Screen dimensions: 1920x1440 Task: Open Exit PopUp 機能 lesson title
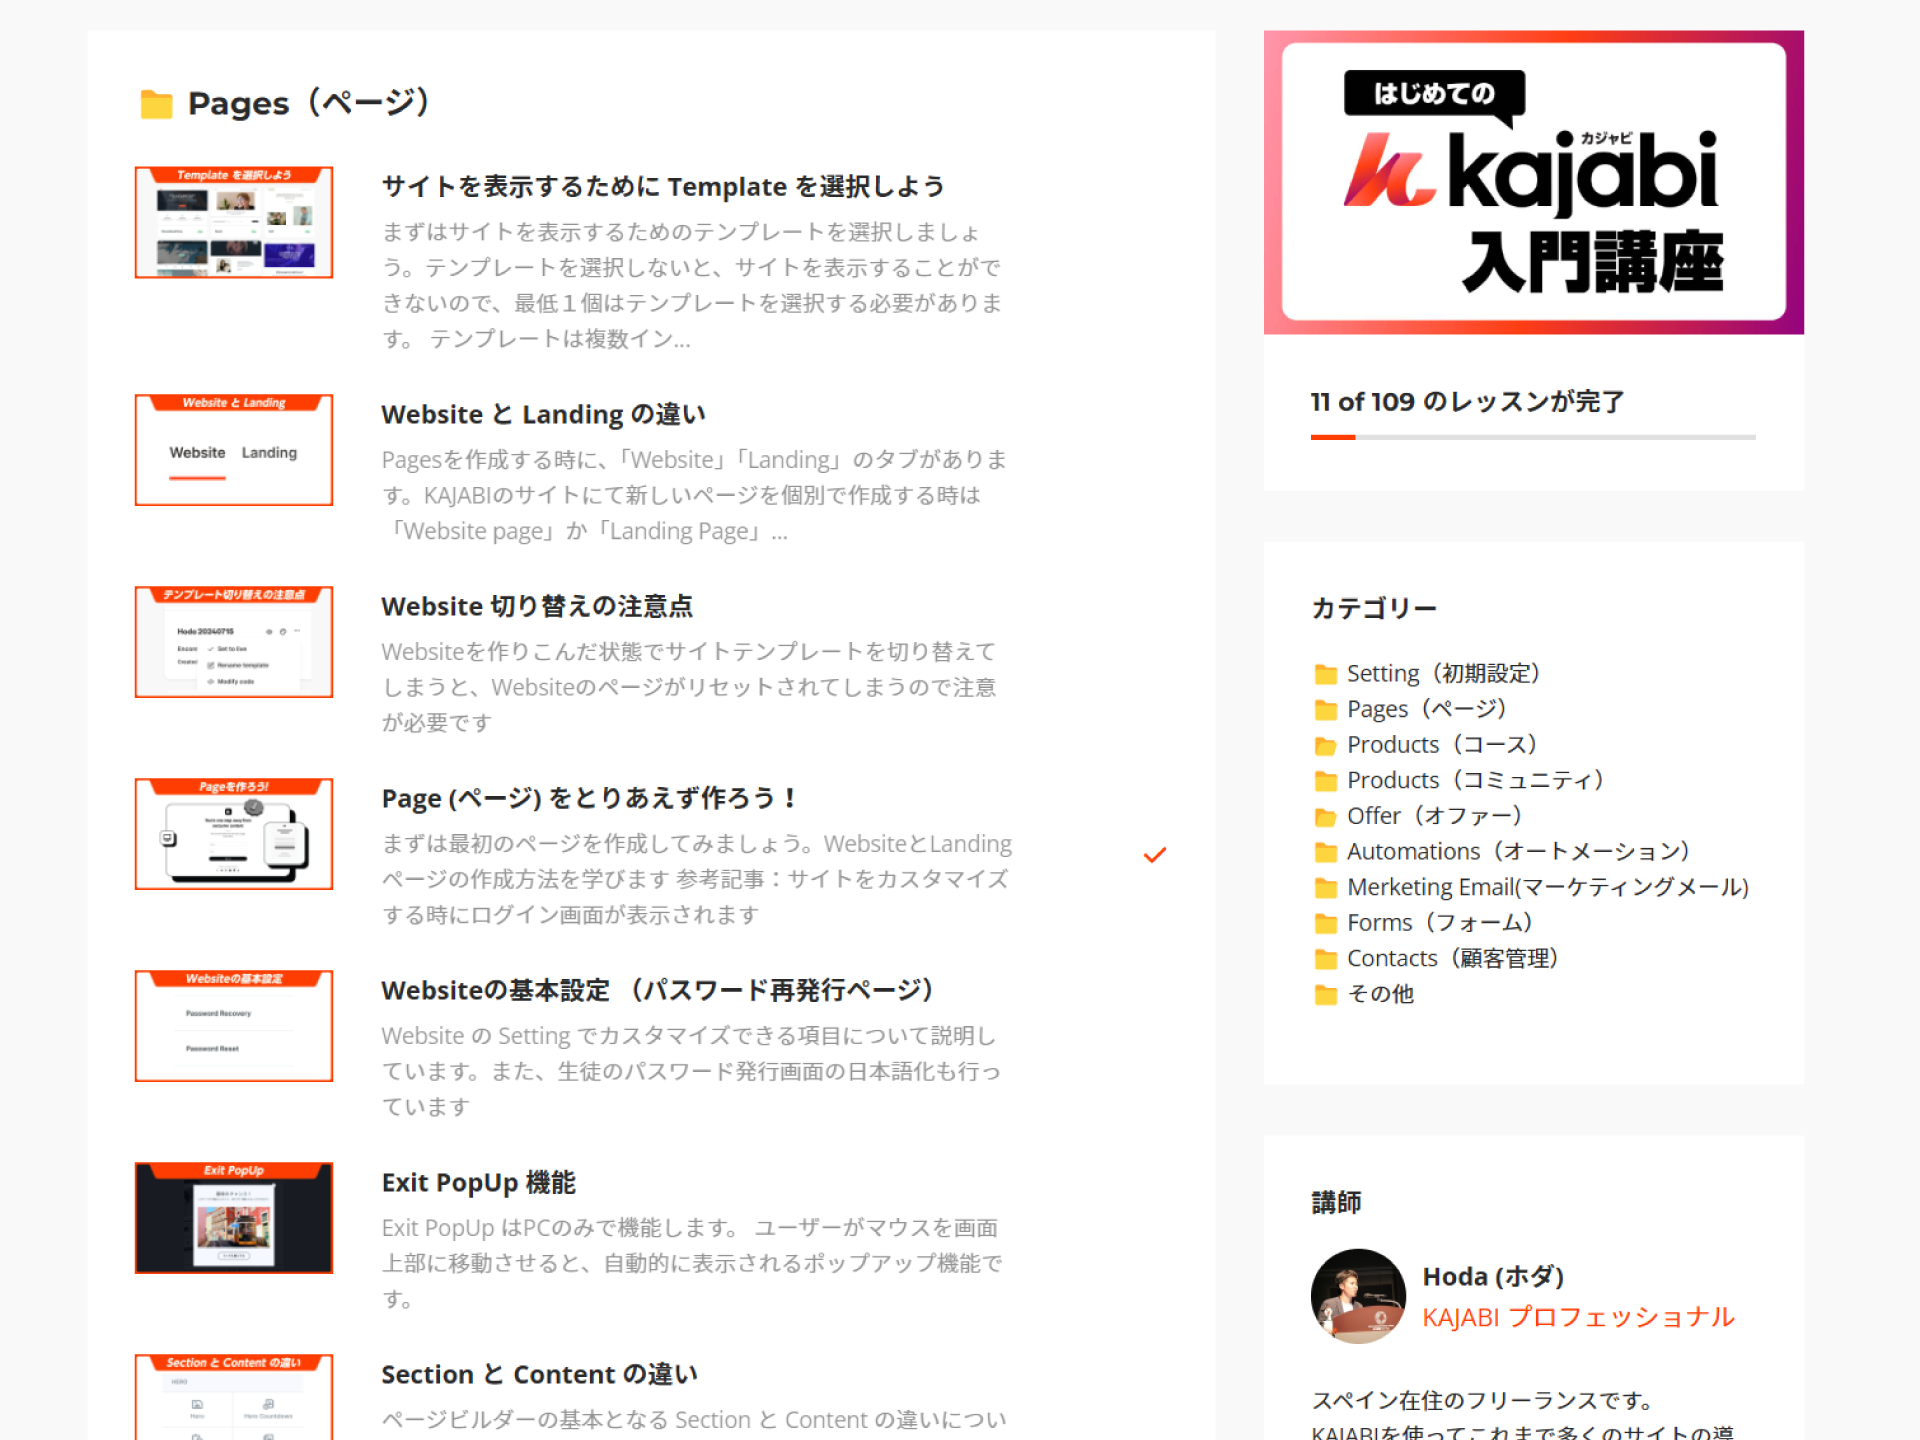[x=478, y=1182]
